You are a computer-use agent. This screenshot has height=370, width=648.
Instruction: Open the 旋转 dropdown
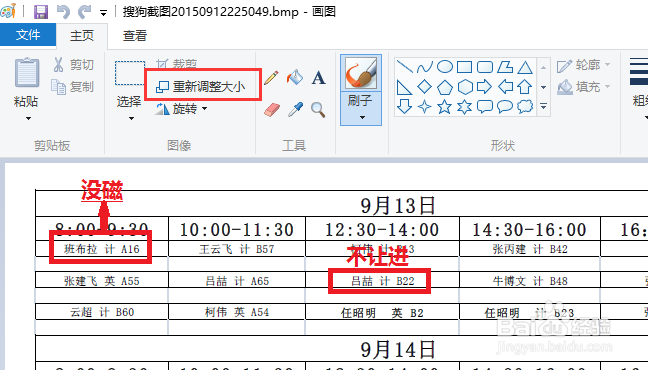point(181,109)
